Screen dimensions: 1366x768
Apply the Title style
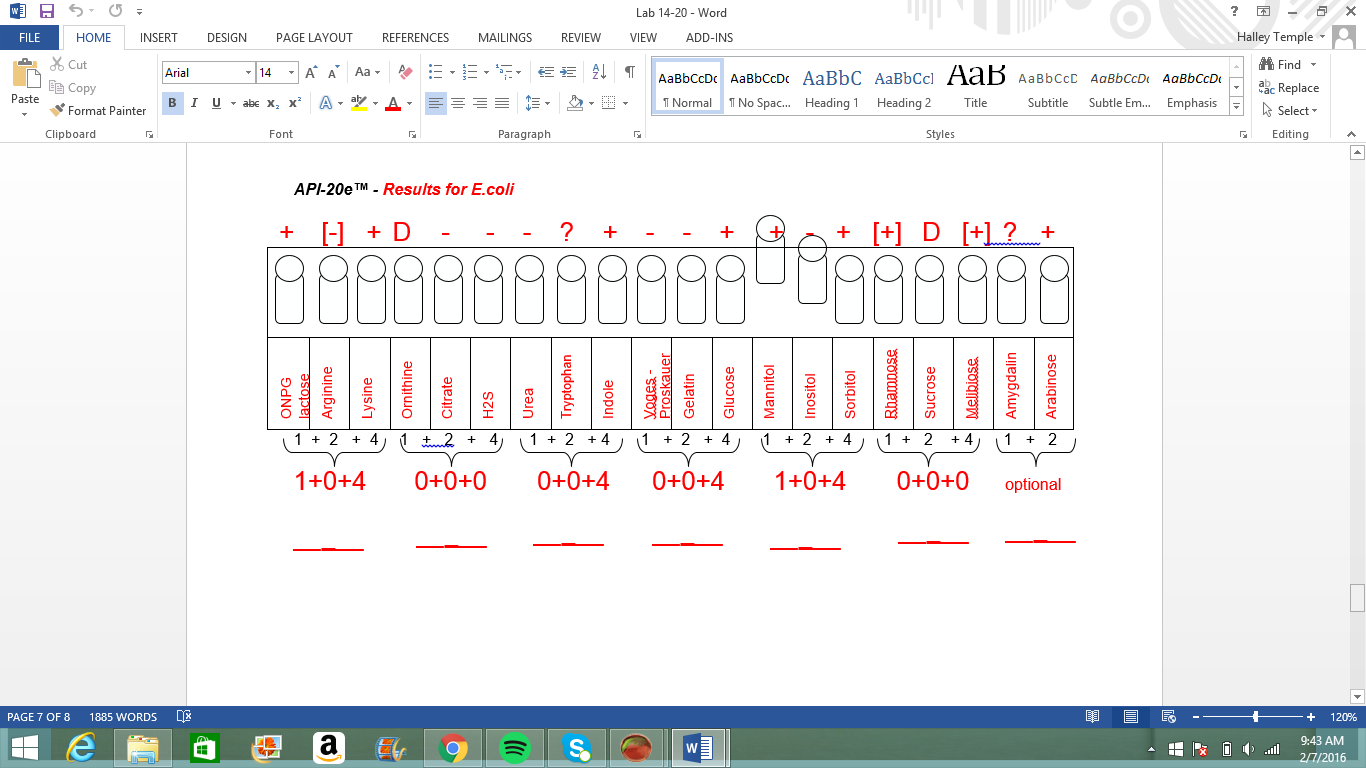pos(976,87)
